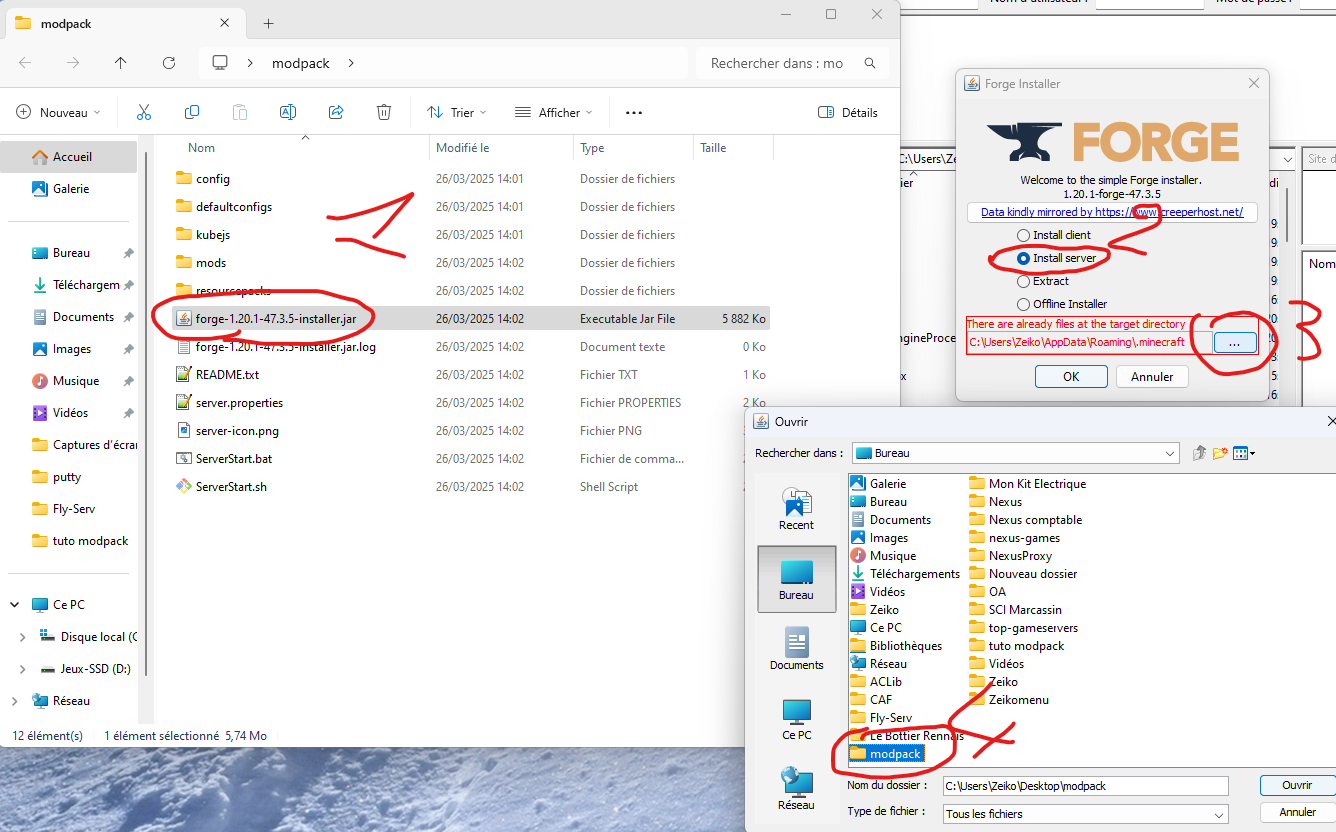Select the Extract radio button
1336x832 pixels.
pos(1023,281)
